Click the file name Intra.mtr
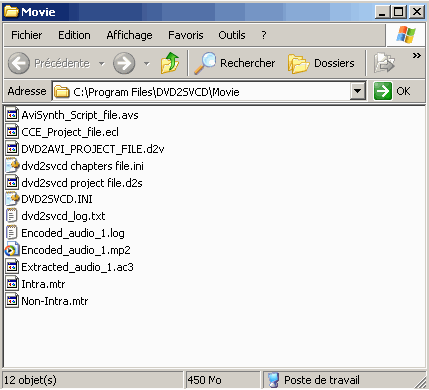This screenshot has width=429, height=390. coord(43,284)
